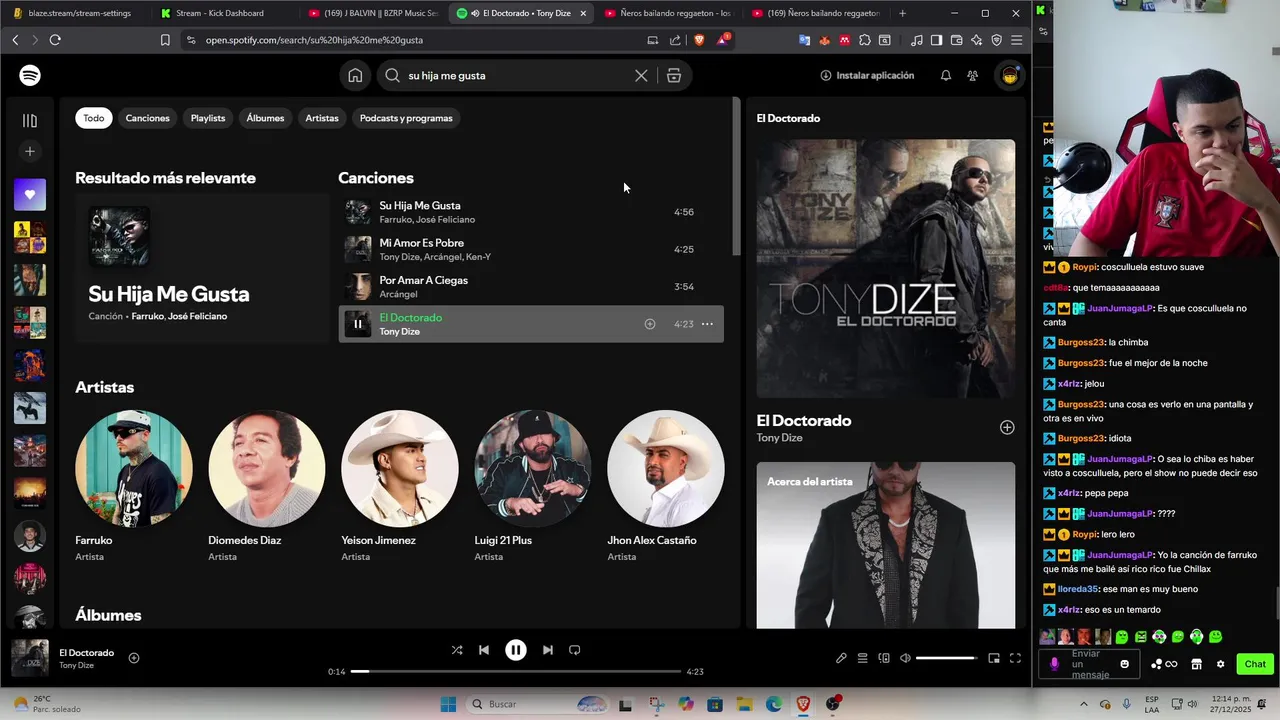The width and height of the screenshot is (1280, 720).
Task: Select the Canciones filter chip
Action: (147, 118)
